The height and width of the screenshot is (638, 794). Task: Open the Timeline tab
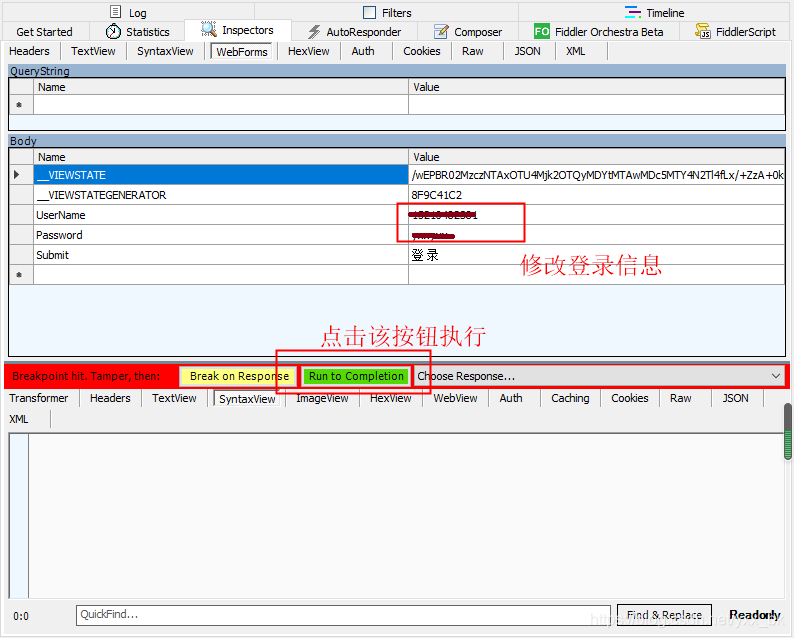coord(654,12)
